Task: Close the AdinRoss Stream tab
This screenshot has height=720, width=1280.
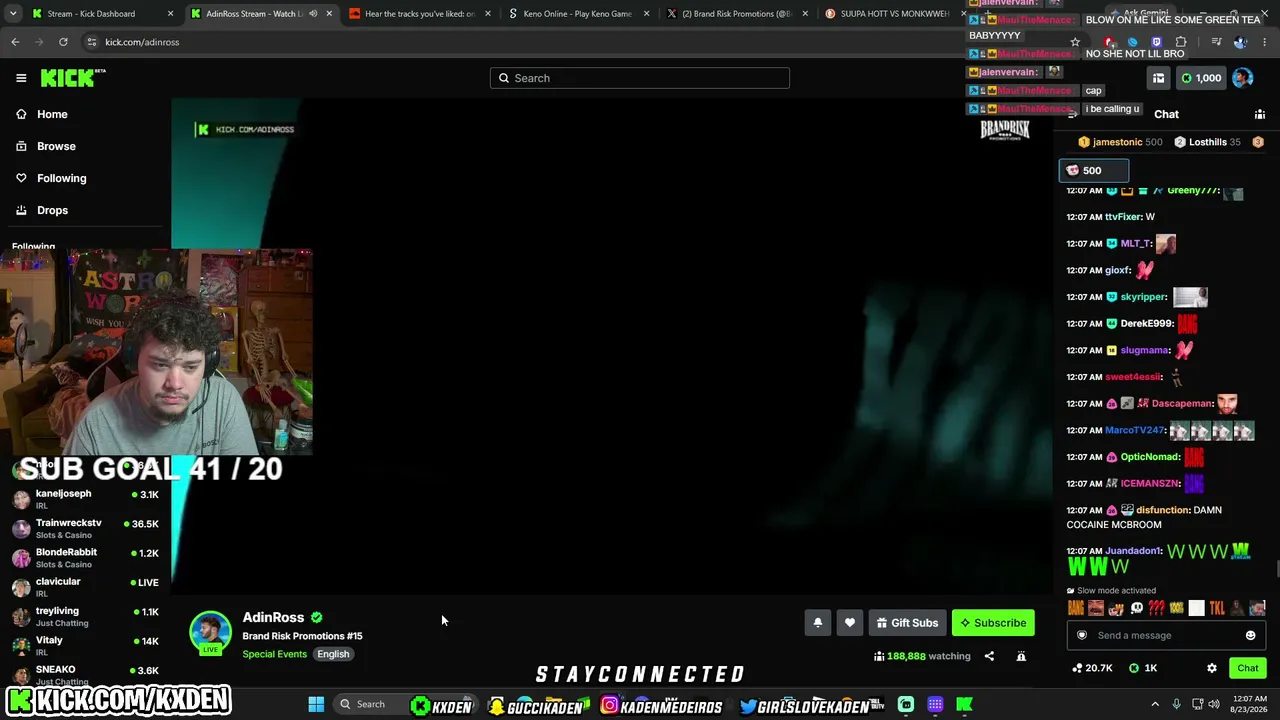Action: pyautogui.click(x=329, y=14)
